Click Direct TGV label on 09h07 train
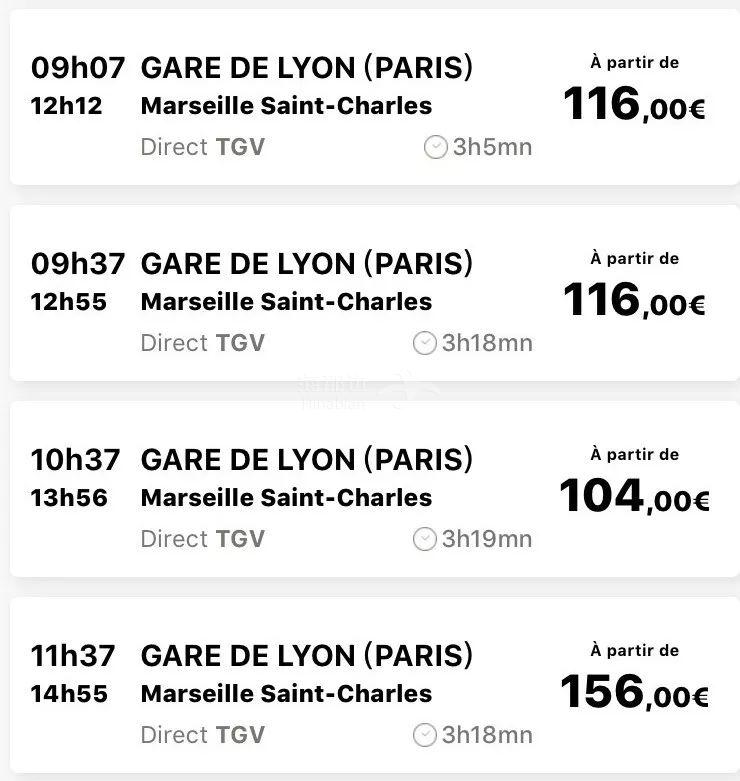 (203, 147)
